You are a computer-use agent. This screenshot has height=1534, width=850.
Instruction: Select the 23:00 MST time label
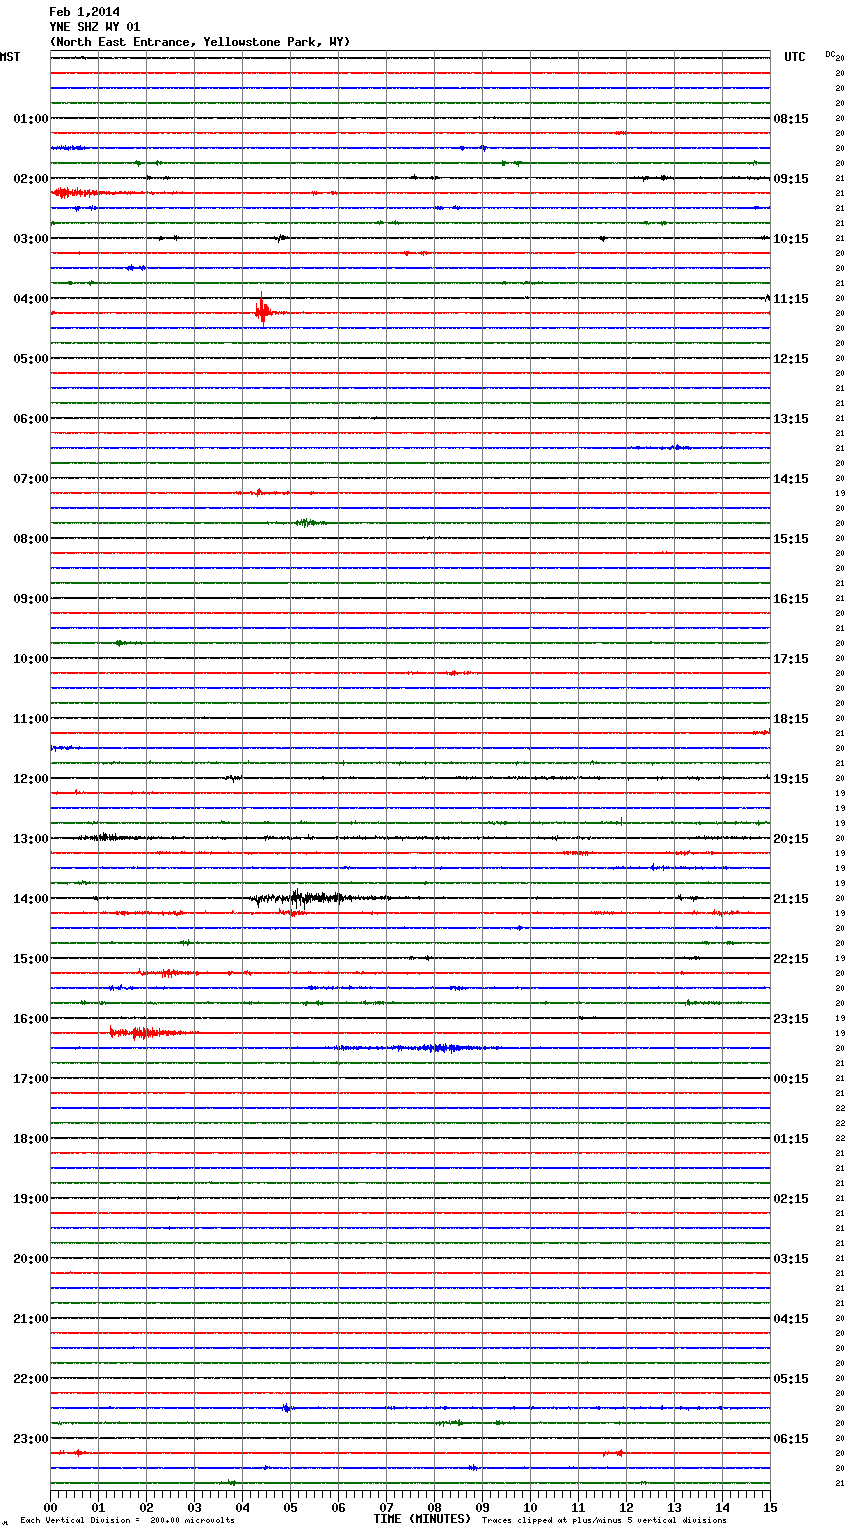tap(31, 1439)
